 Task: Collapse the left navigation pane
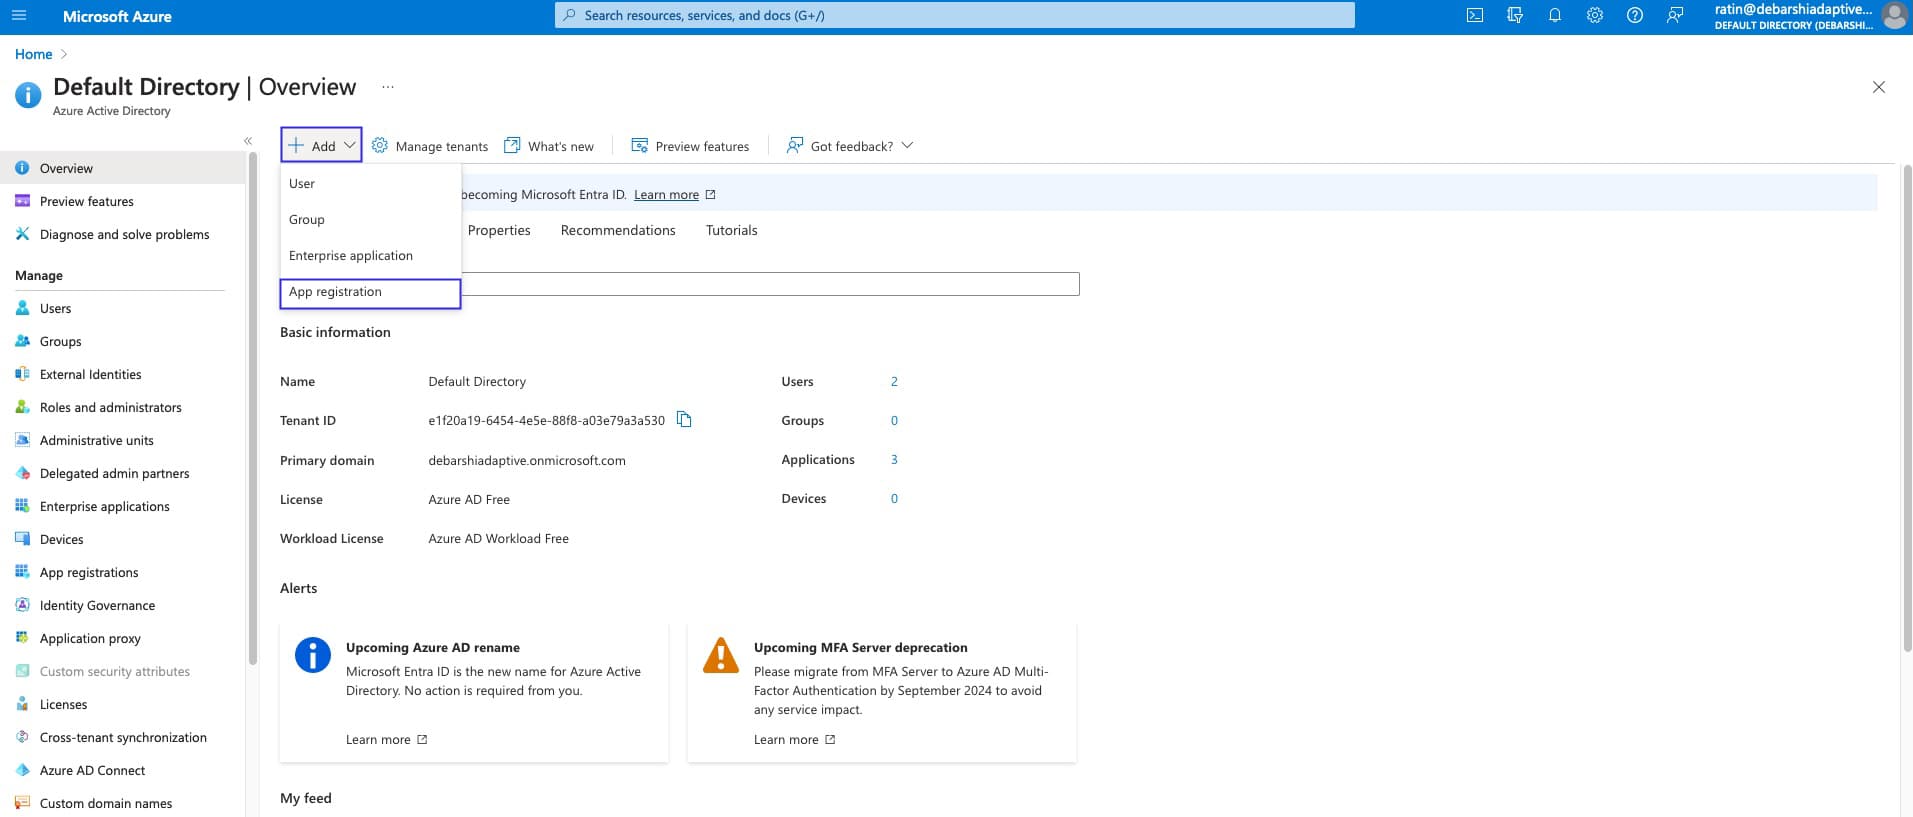pos(248,141)
